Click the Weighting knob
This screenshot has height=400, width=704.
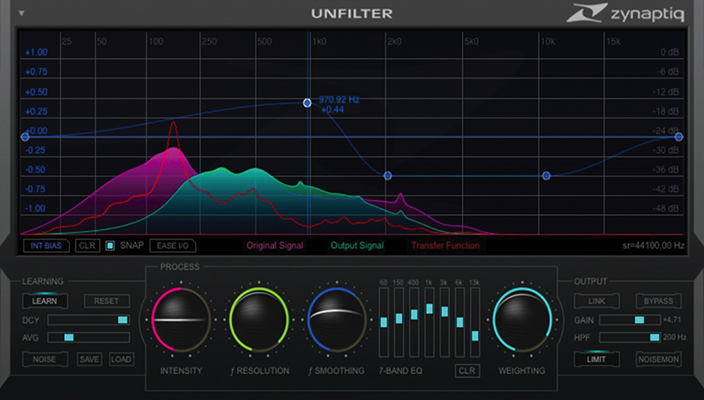pyautogui.click(x=524, y=322)
